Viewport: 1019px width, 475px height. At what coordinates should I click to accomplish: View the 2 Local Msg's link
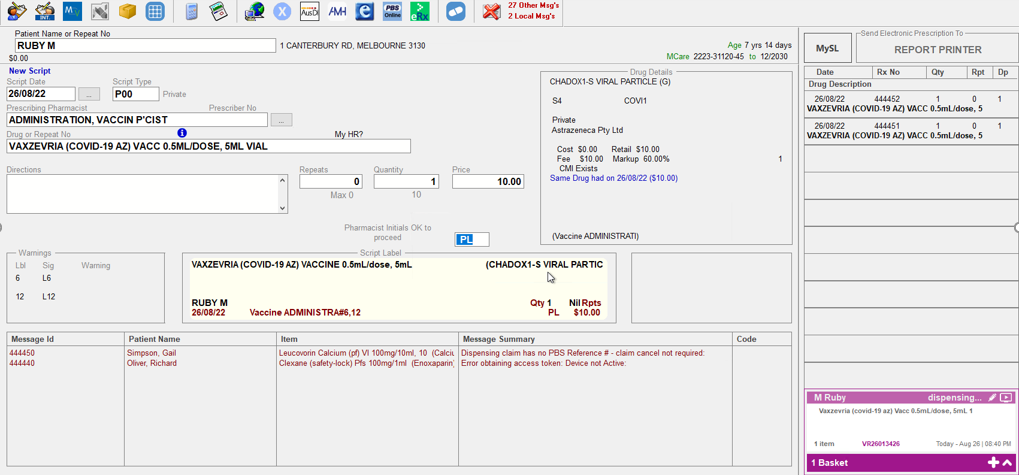(x=531, y=16)
